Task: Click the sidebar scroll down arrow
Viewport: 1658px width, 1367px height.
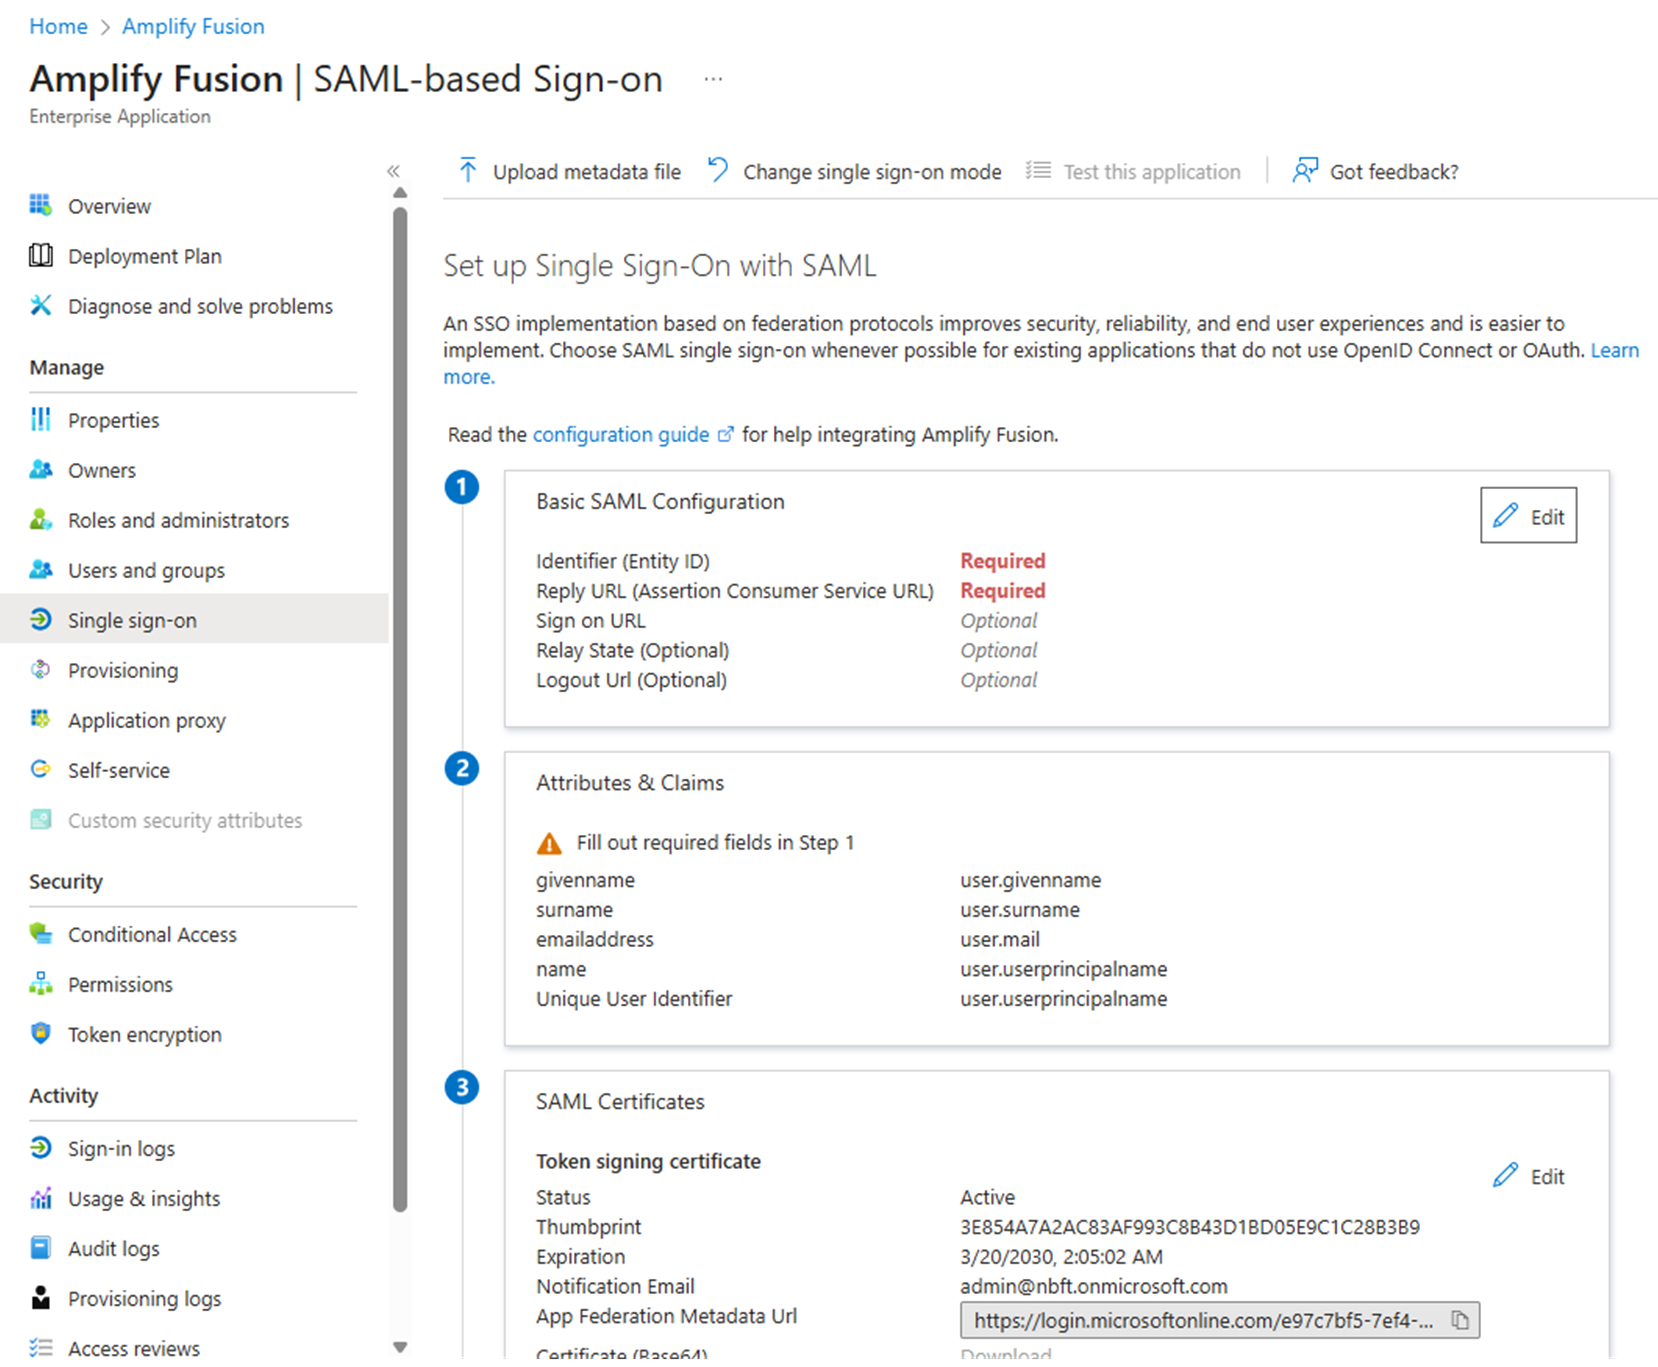Action: click(400, 1347)
